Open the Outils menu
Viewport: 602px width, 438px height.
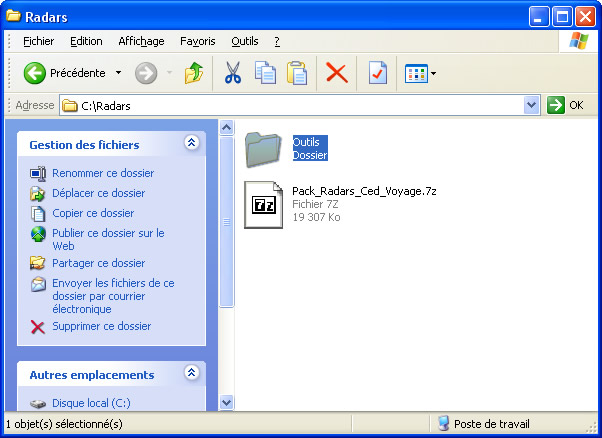245,41
